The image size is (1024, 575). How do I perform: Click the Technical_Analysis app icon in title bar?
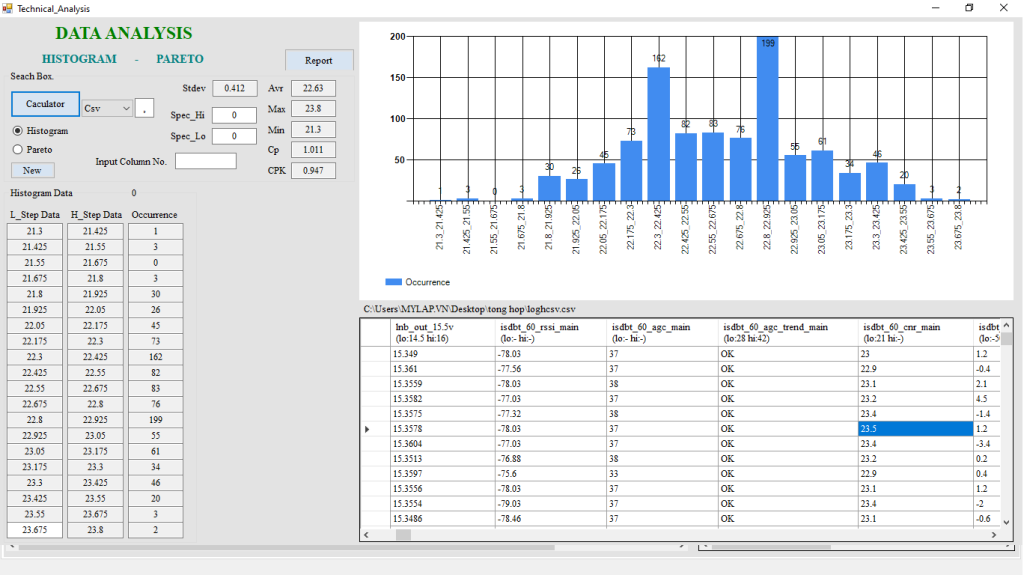8,8
